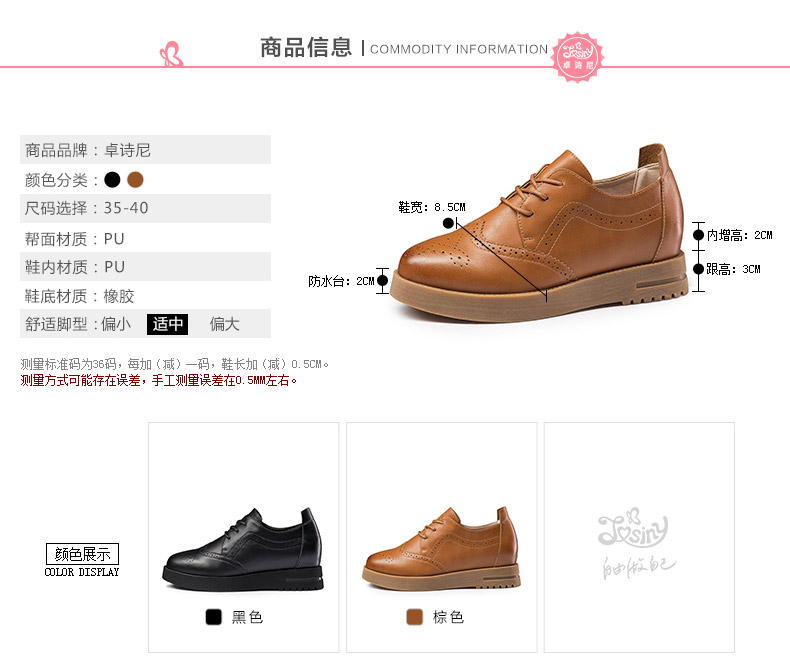Open the large brown brogue shoe image
This screenshot has width=790, height=666.
click(539, 233)
